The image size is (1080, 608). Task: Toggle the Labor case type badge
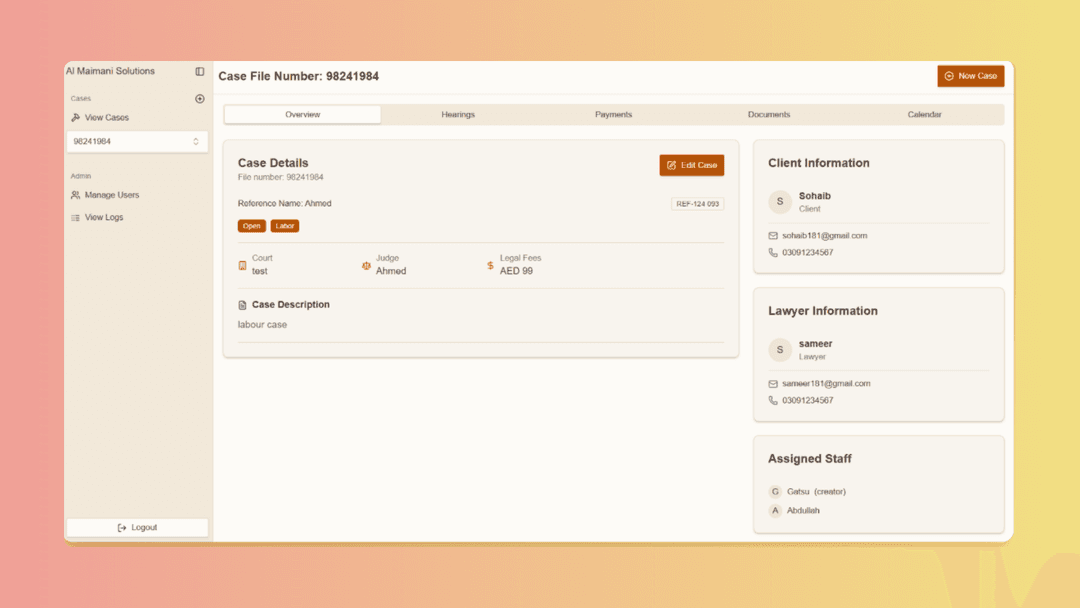(284, 225)
